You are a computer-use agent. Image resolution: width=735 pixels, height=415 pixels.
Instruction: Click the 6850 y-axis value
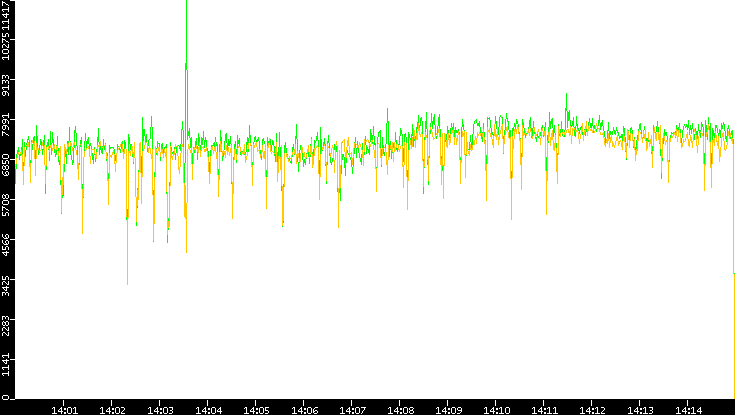5,166
